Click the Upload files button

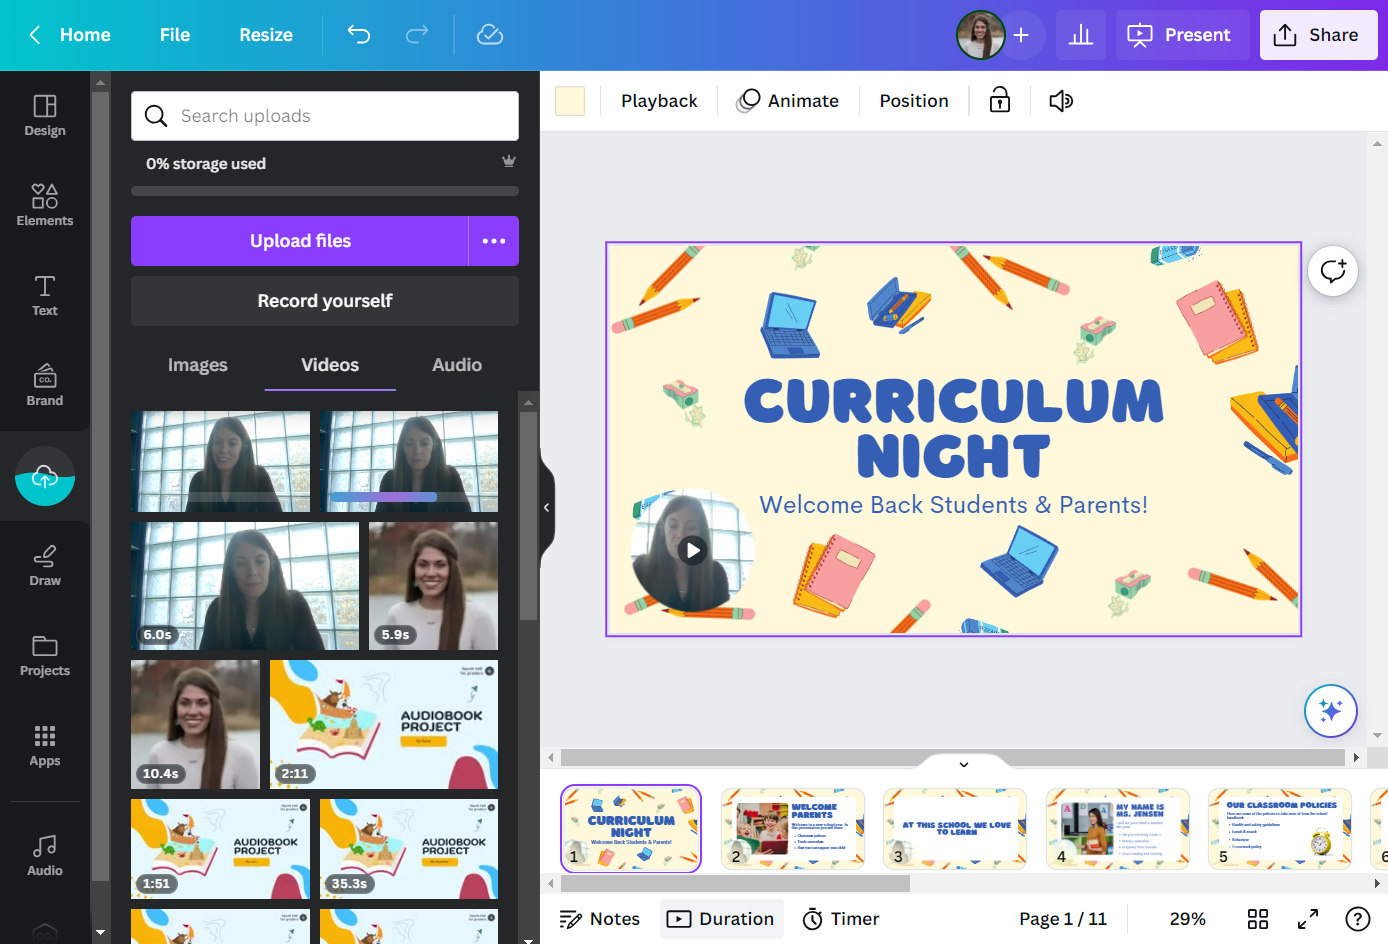(x=300, y=241)
